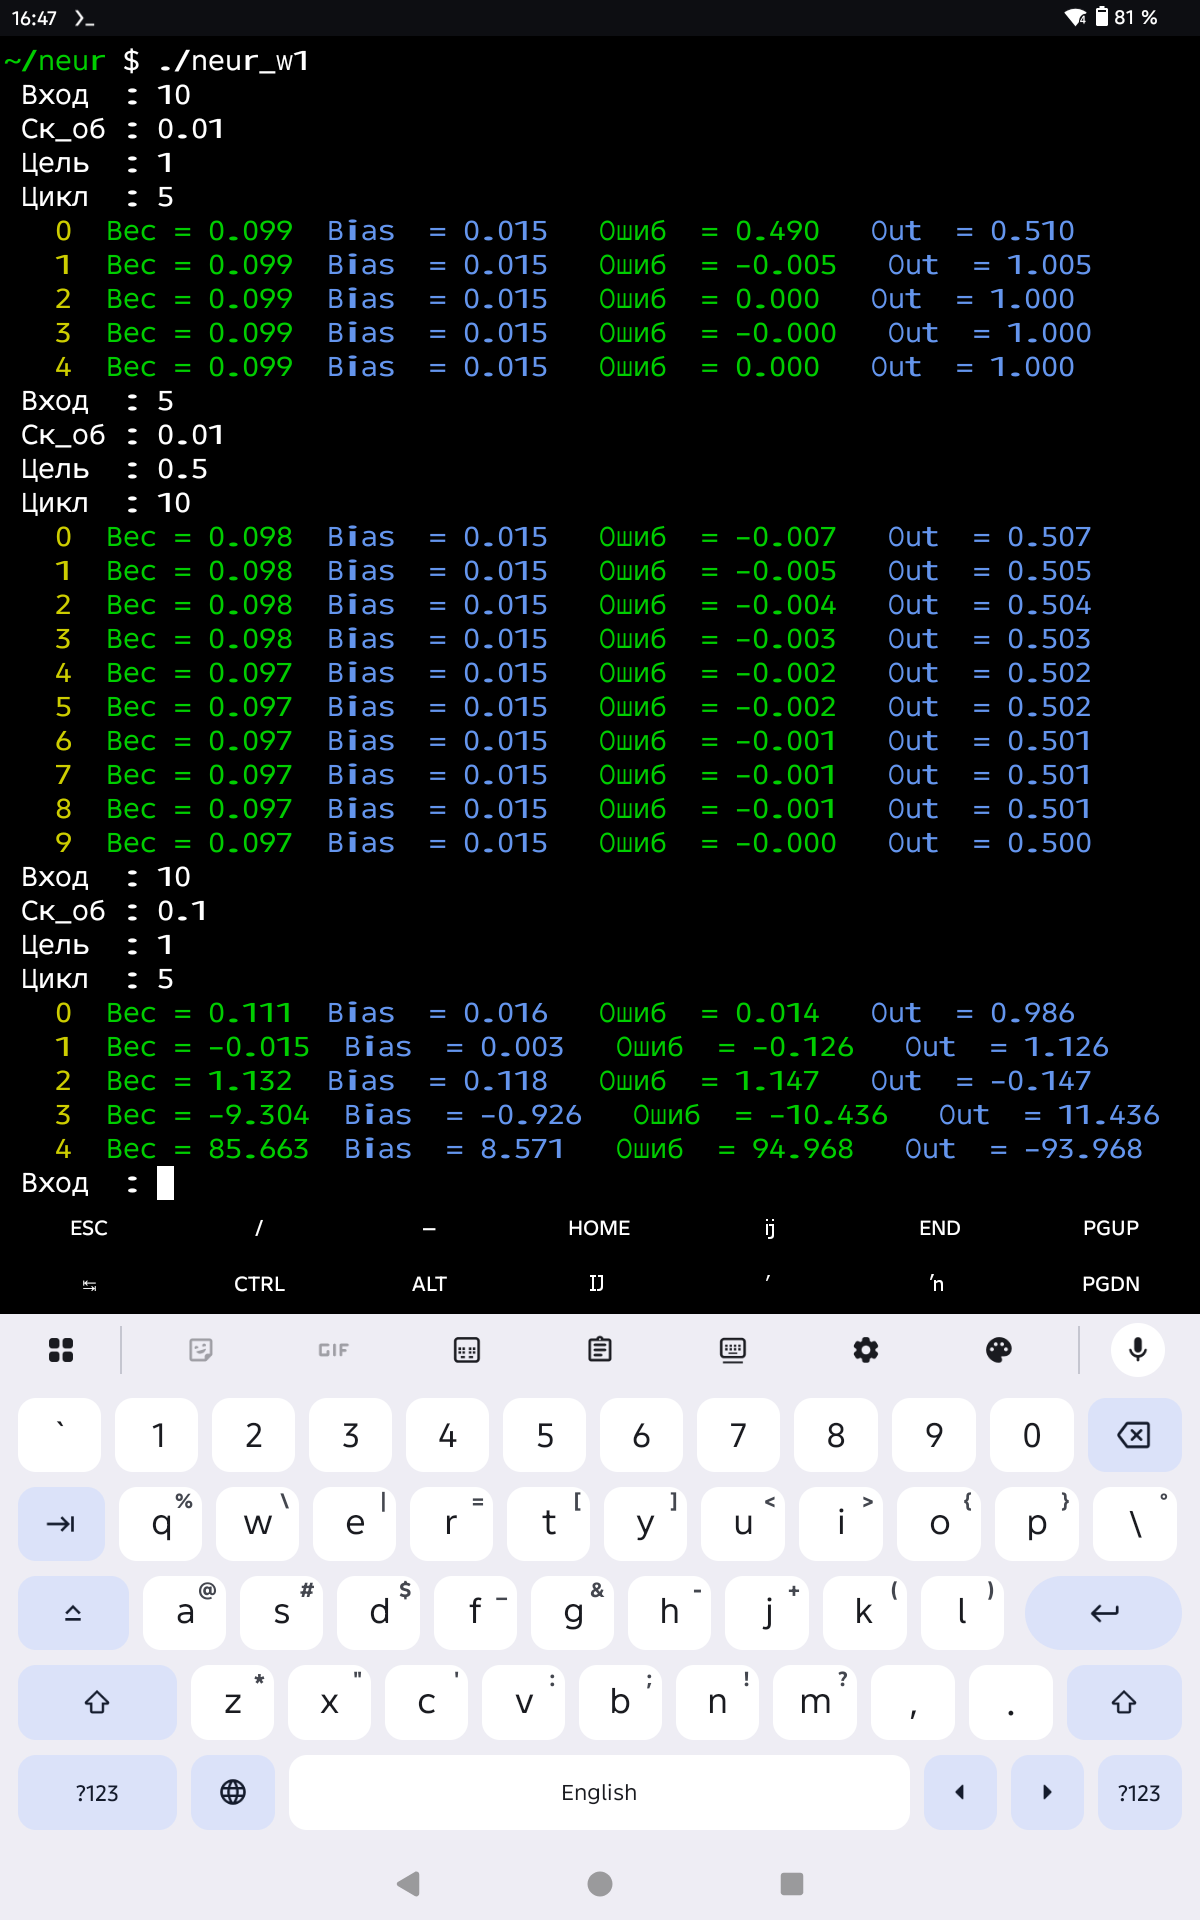The width and height of the screenshot is (1200, 1920).
Task: Open the keyboard apps grid menu
Action: 61,1350
